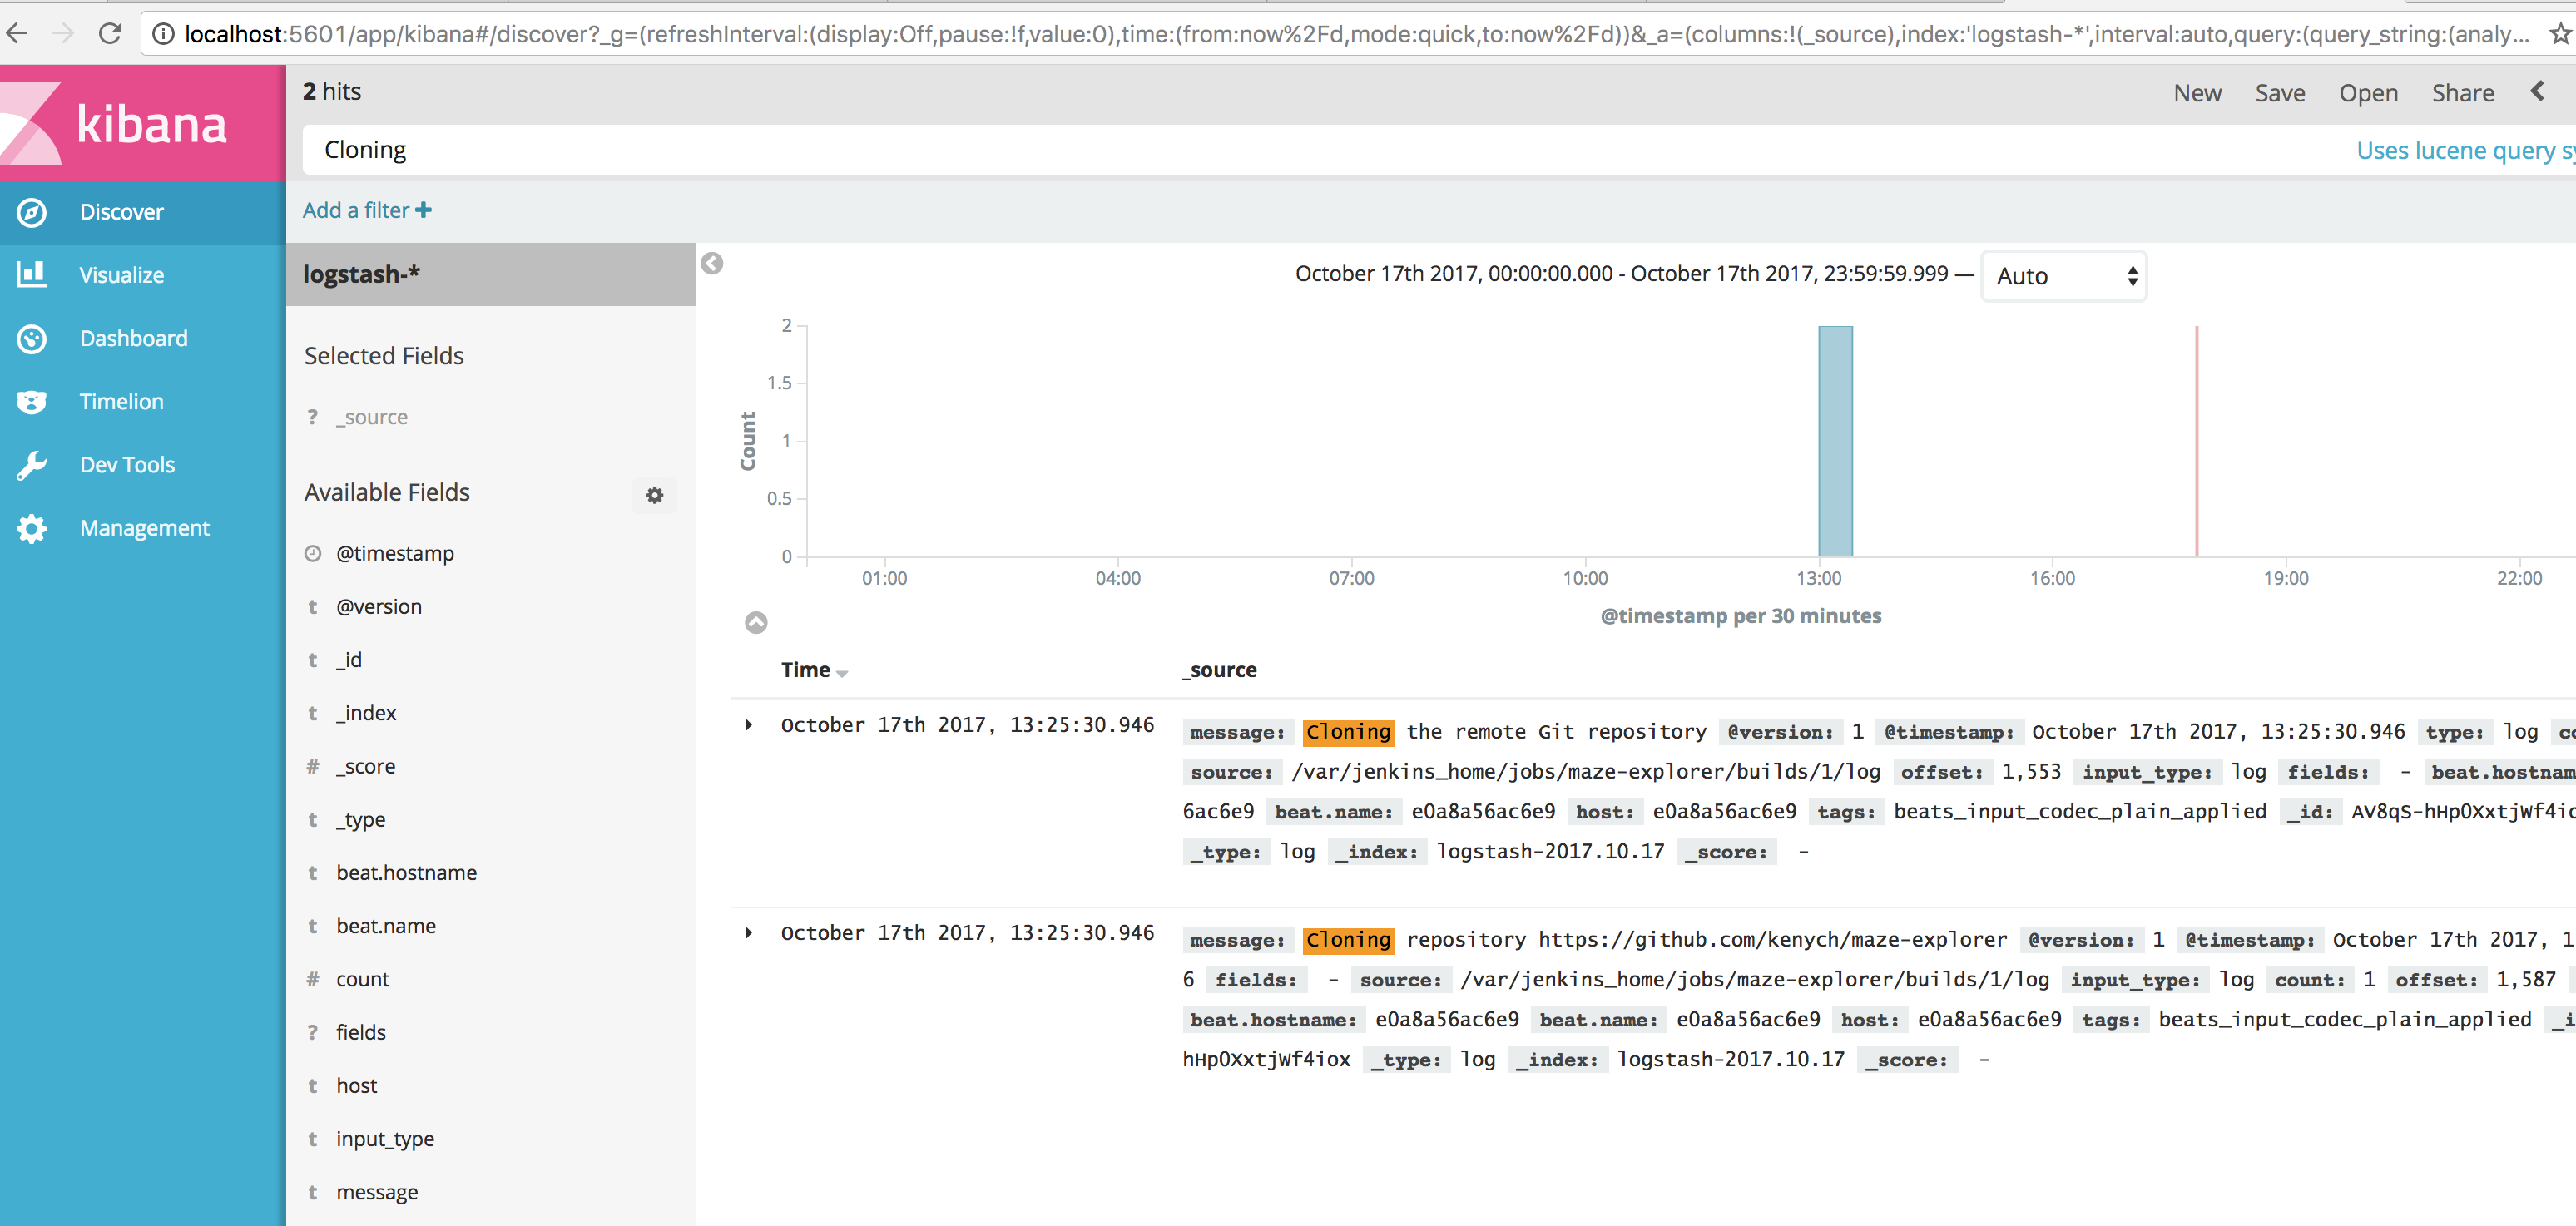Click the hash icon next to _score

pos(313,766)
